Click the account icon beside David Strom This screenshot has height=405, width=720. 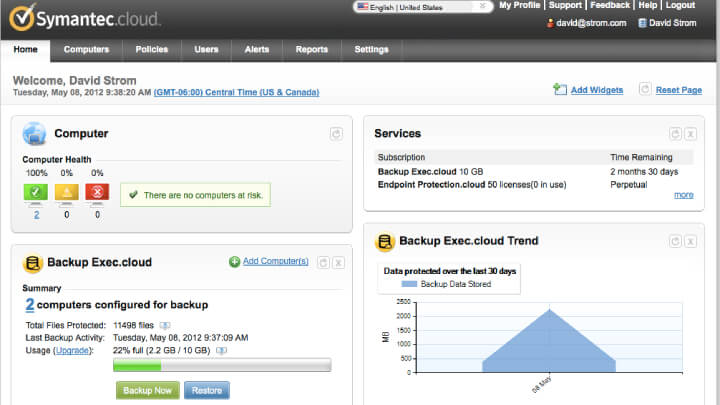pos(642,23)
